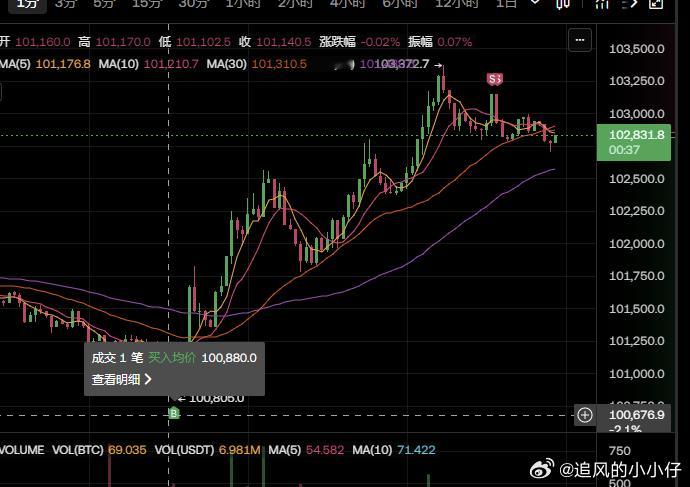
Task: Click the MA(10) 101,210.7 legend
Action: coord(148,64)
